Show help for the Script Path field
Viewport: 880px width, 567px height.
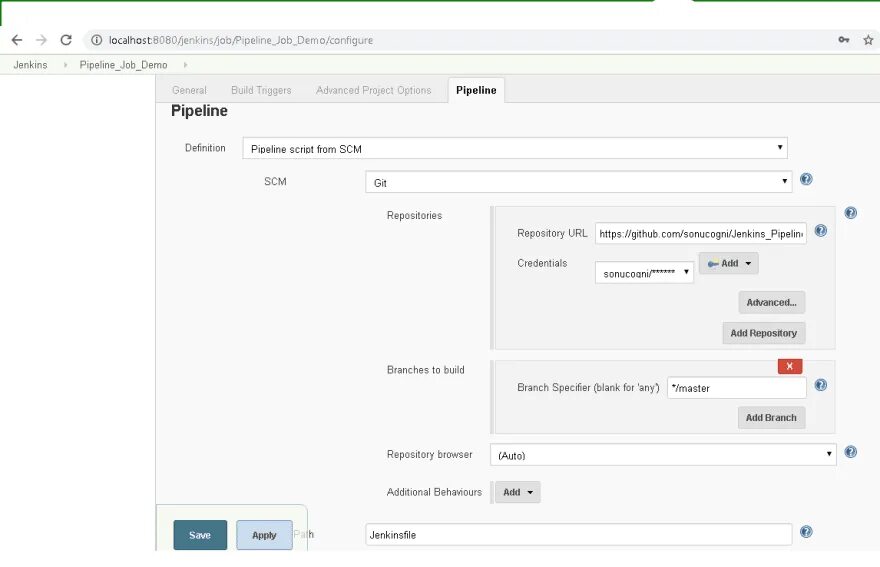(x=806, y=532)
